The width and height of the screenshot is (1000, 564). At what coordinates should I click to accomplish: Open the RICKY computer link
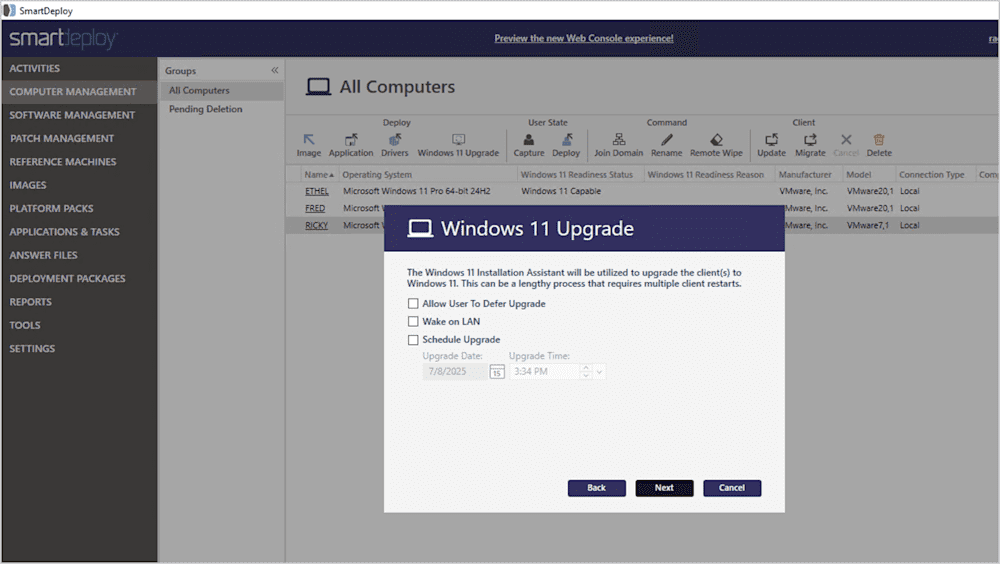[x=316, y=226]
